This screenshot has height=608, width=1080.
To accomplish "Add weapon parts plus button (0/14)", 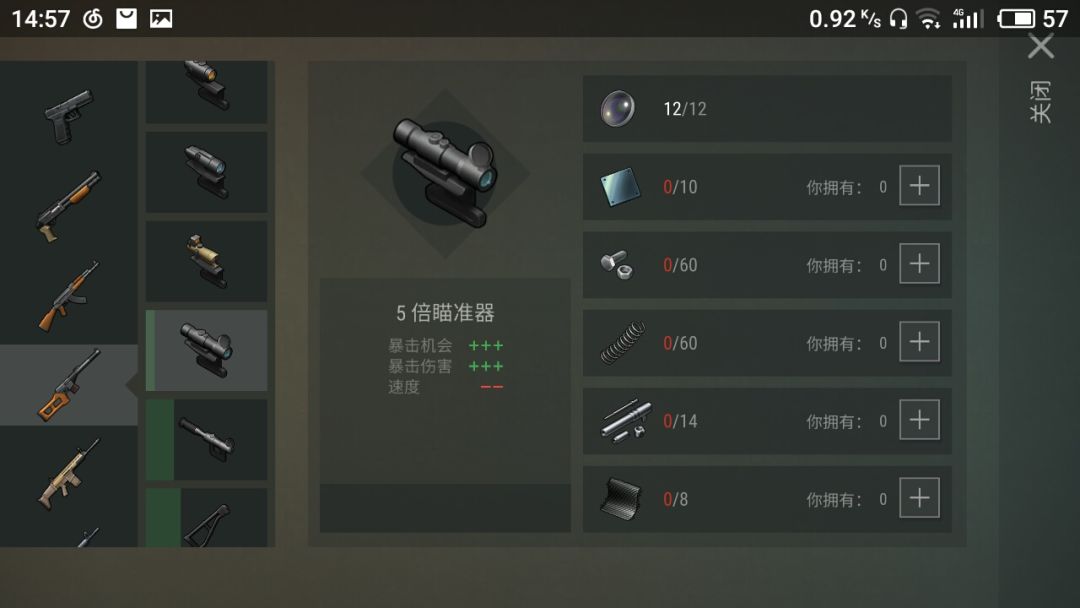I will [x=920, y=419].
